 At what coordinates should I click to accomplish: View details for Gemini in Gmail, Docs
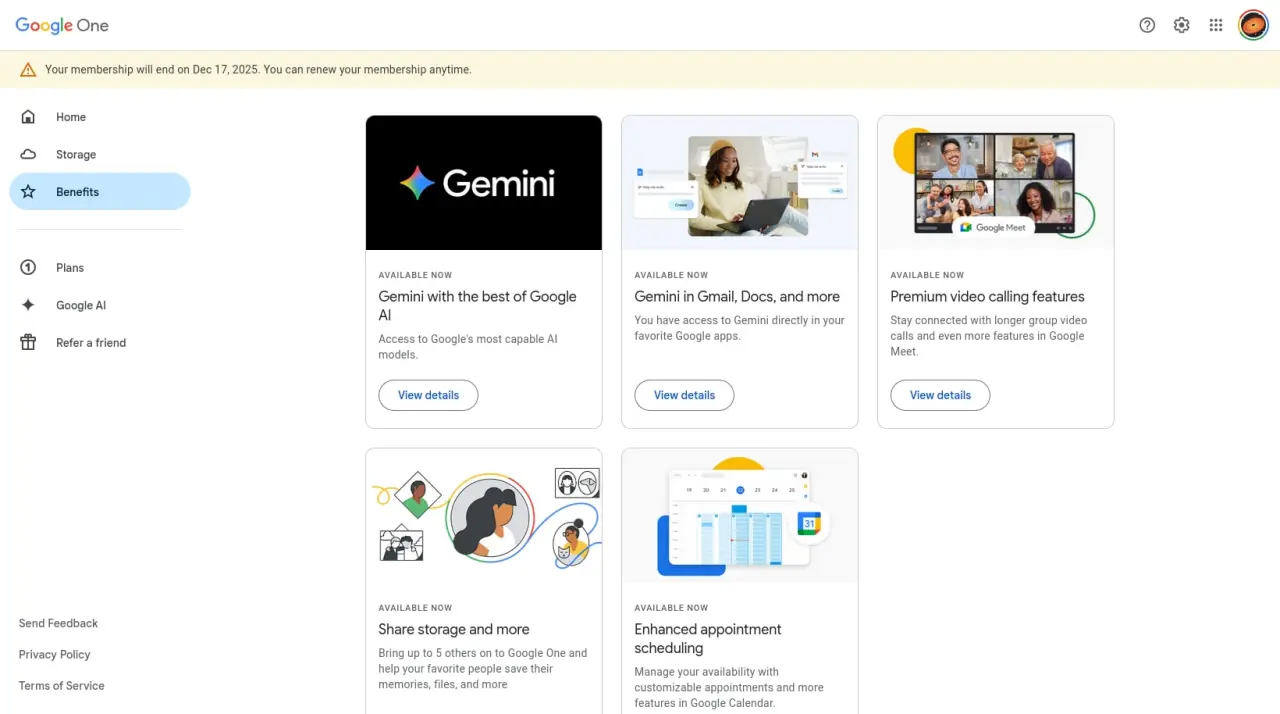point(684,395)
